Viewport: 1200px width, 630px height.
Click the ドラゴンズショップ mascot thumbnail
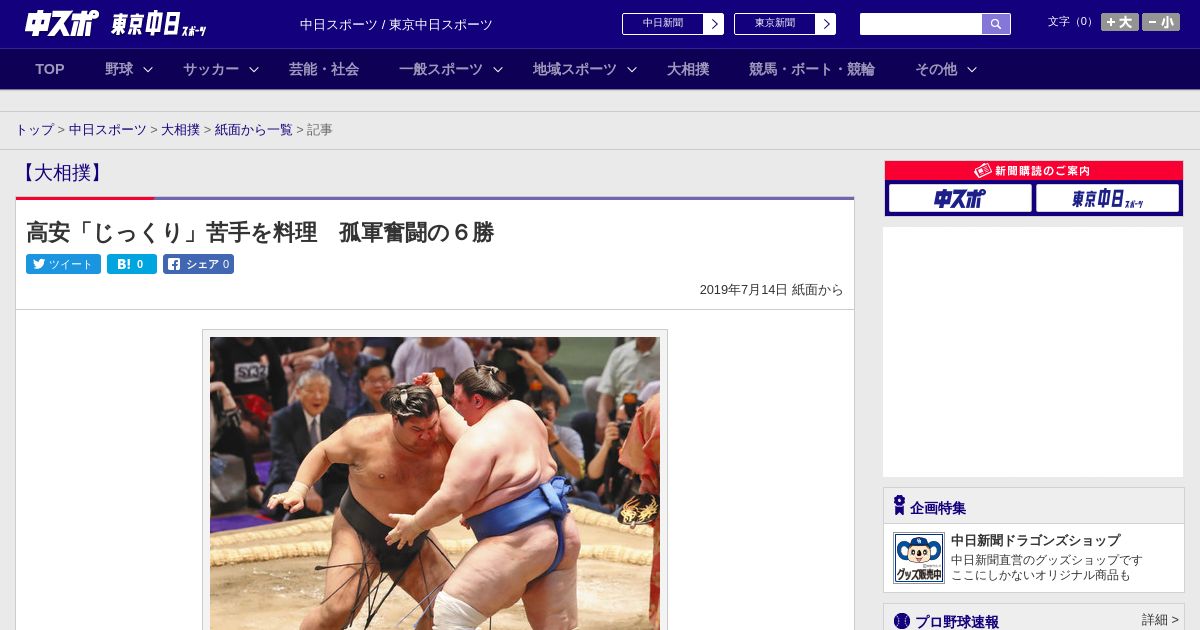click(x=919, y=558)
